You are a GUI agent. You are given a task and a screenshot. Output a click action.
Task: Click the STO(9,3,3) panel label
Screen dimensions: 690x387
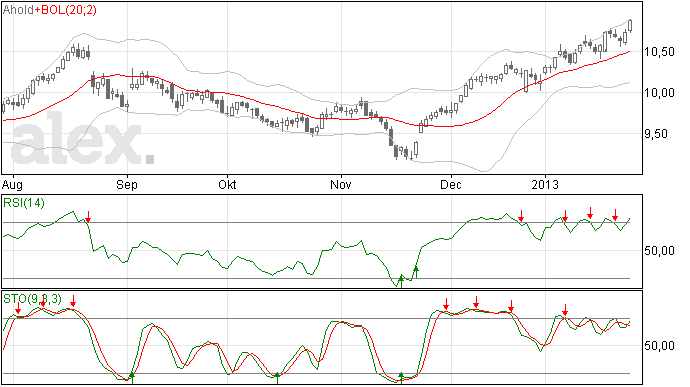(32, 299)
